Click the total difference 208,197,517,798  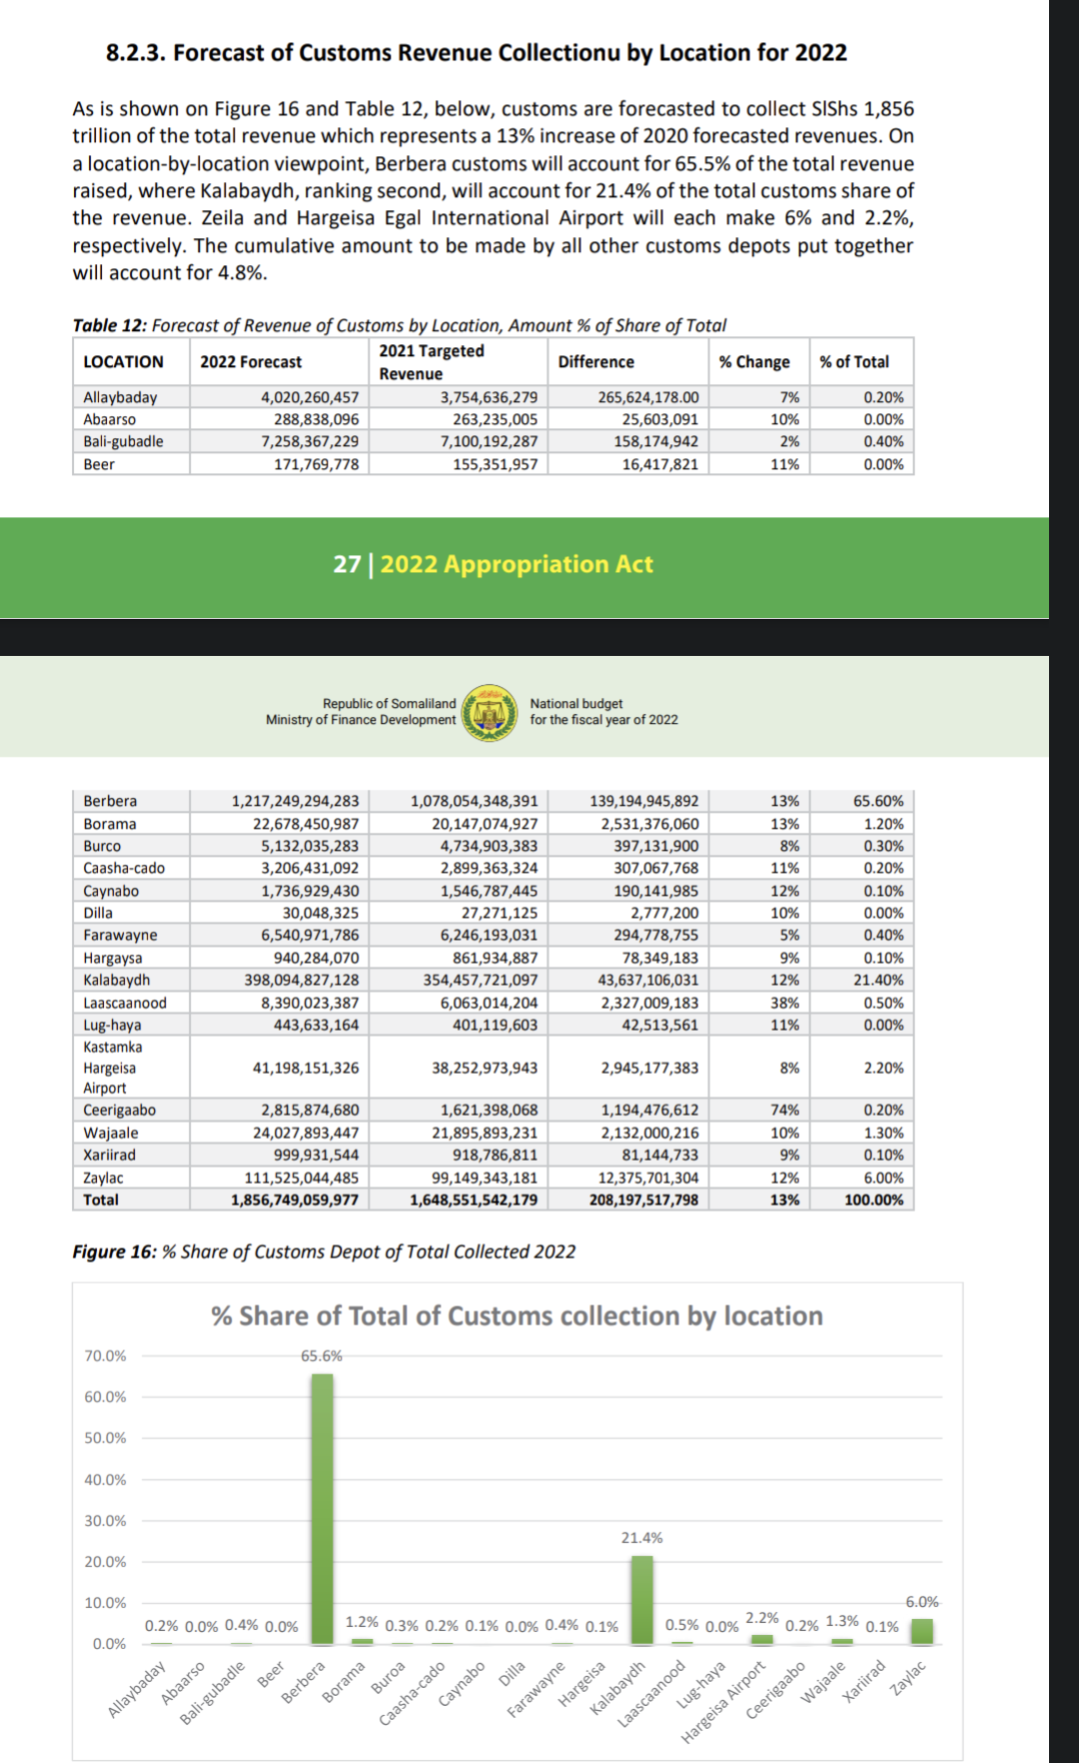tap(644, 1200)
